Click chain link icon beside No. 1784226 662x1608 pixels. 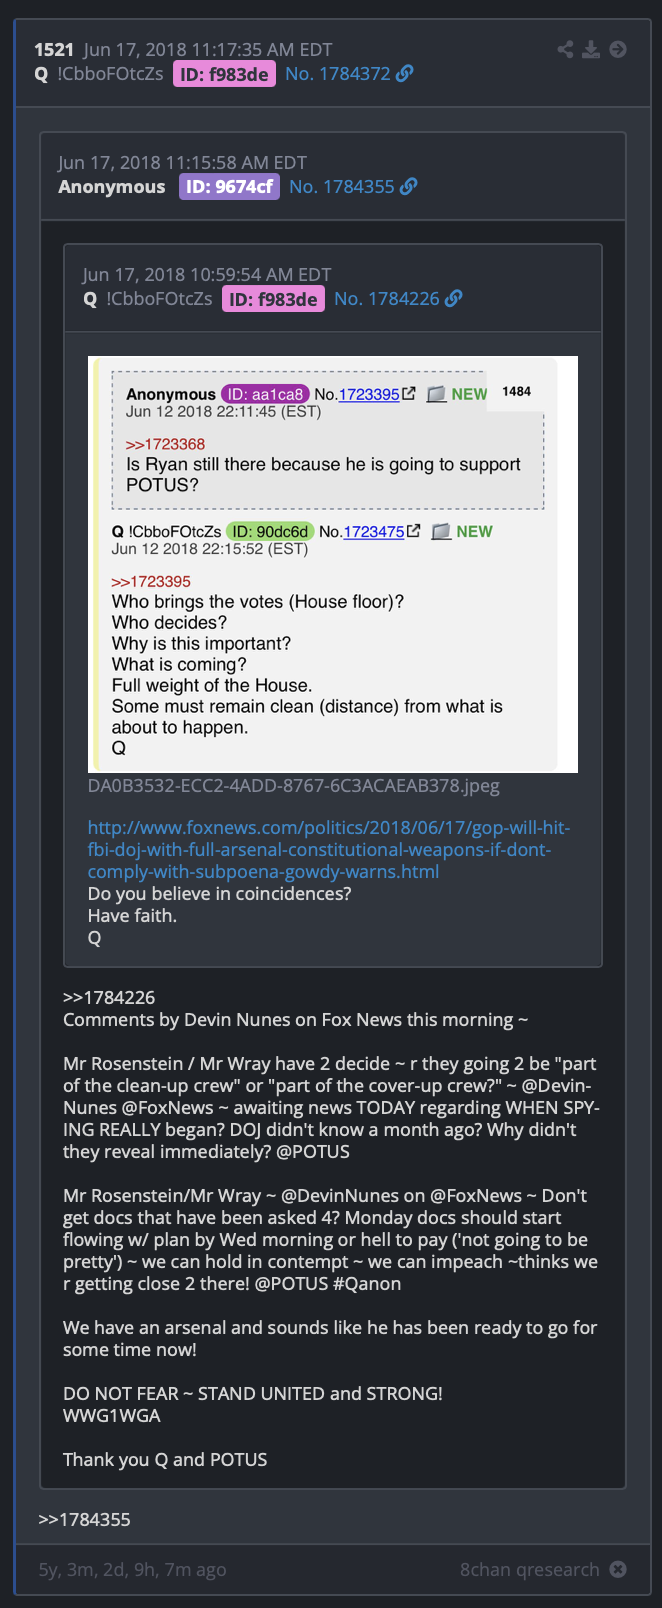point(454,298)
